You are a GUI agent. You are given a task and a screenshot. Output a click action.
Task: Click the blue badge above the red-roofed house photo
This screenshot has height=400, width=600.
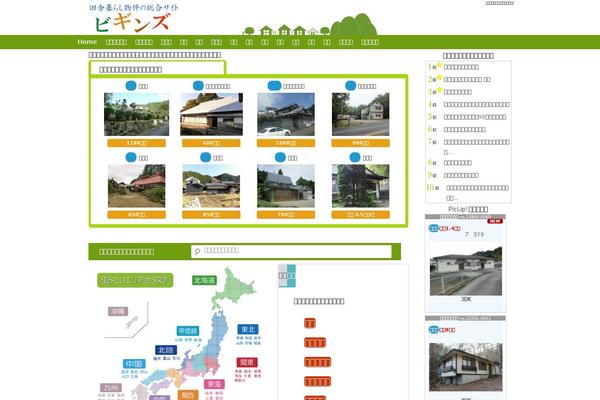pos(131,157)
